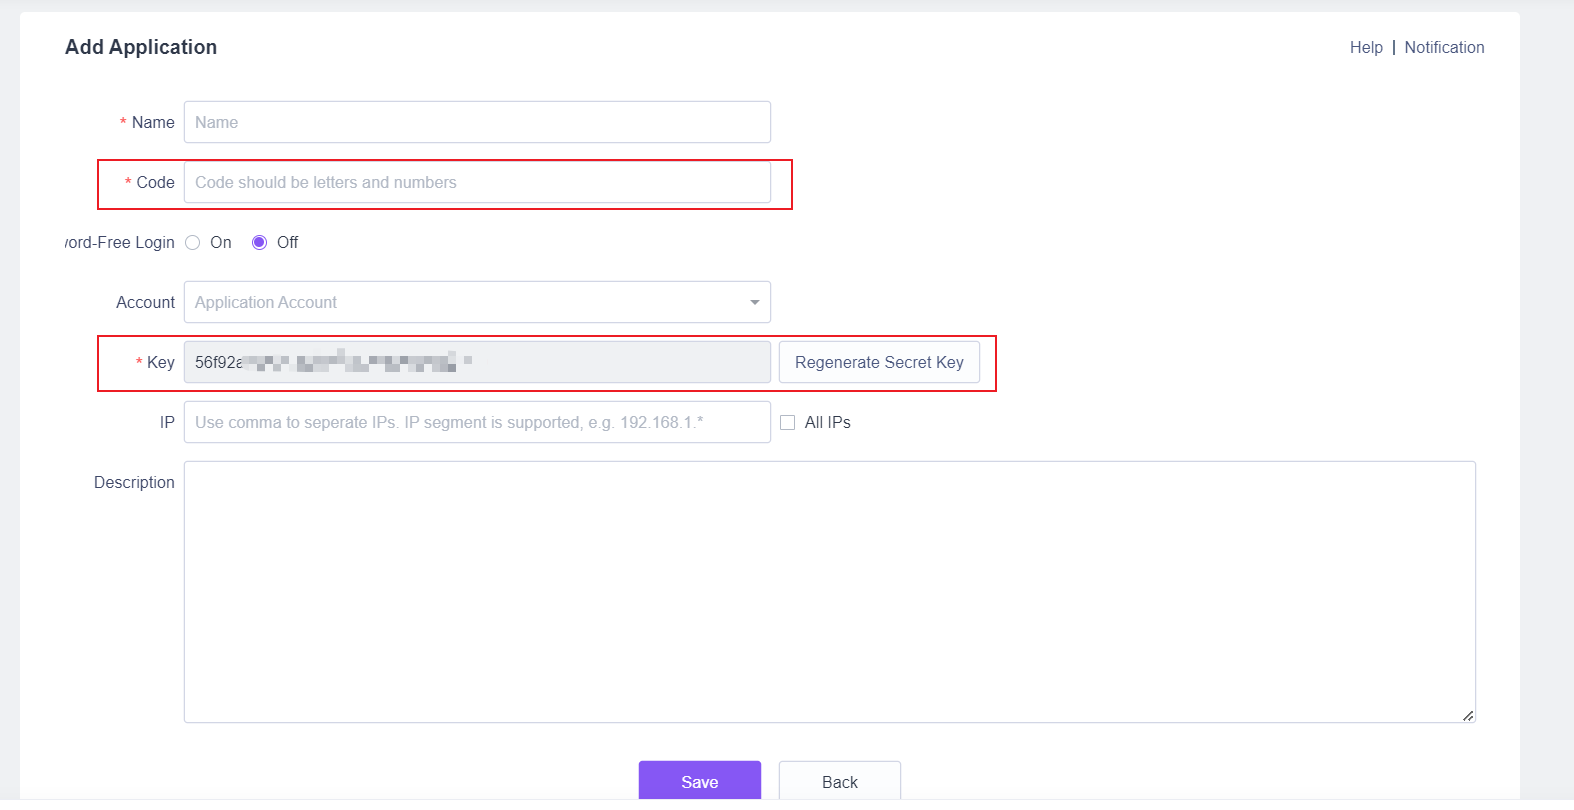Viewport: 1574px width, 810px height.
Task: Click the Password-Free Login label
Action: pos(120,243)
